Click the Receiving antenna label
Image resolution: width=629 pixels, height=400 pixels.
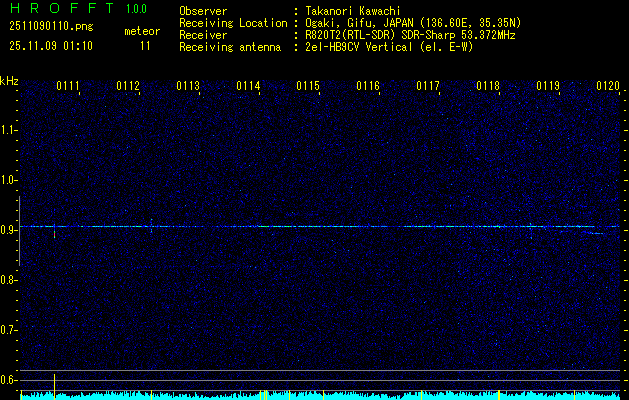230,47
